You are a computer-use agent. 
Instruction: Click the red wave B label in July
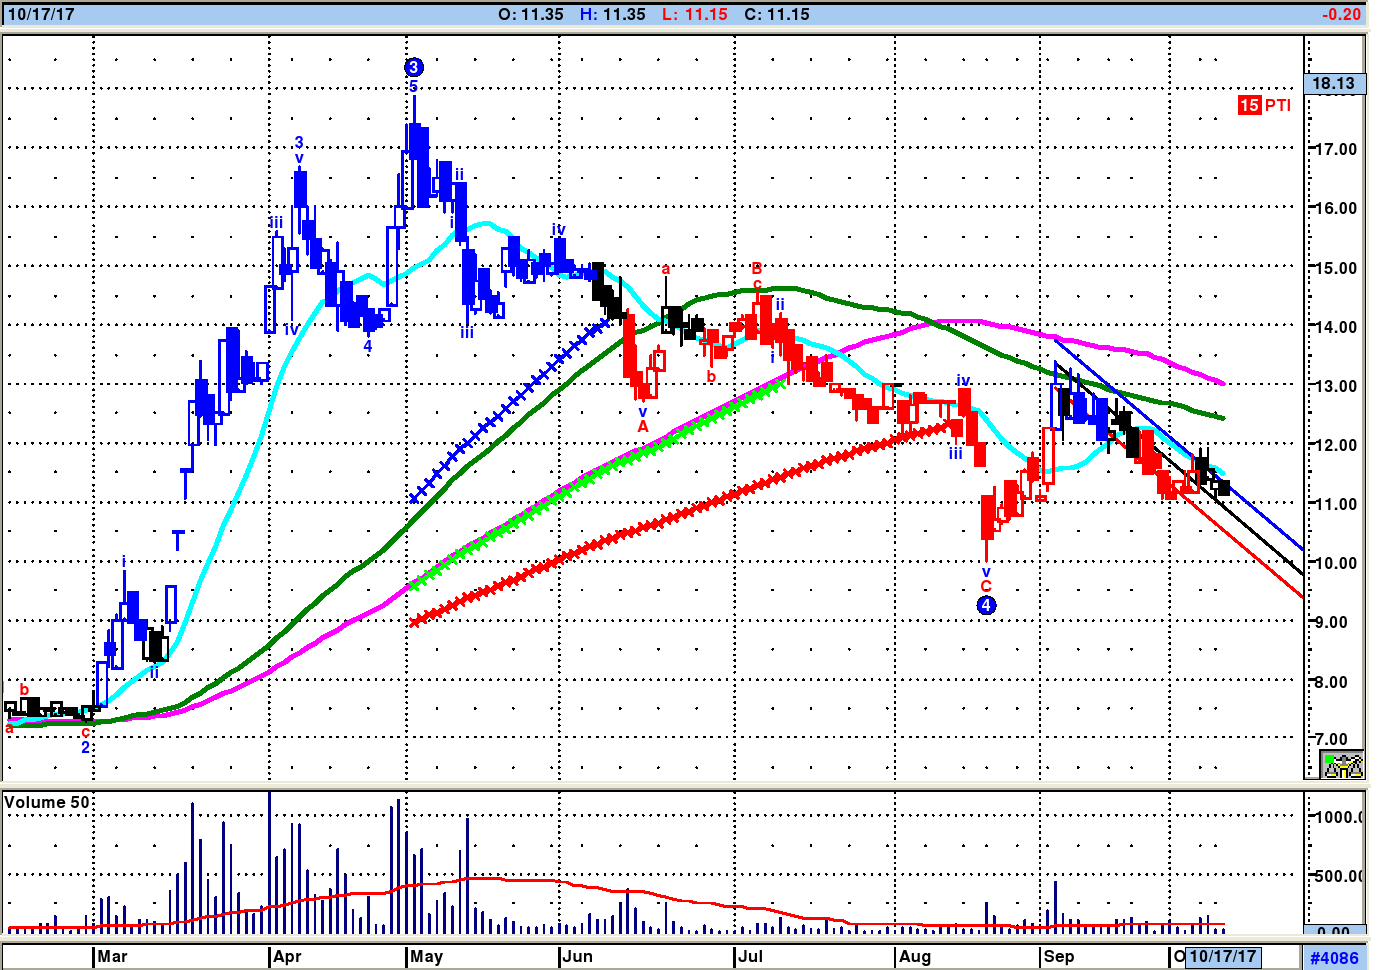(x=756, y=269)
